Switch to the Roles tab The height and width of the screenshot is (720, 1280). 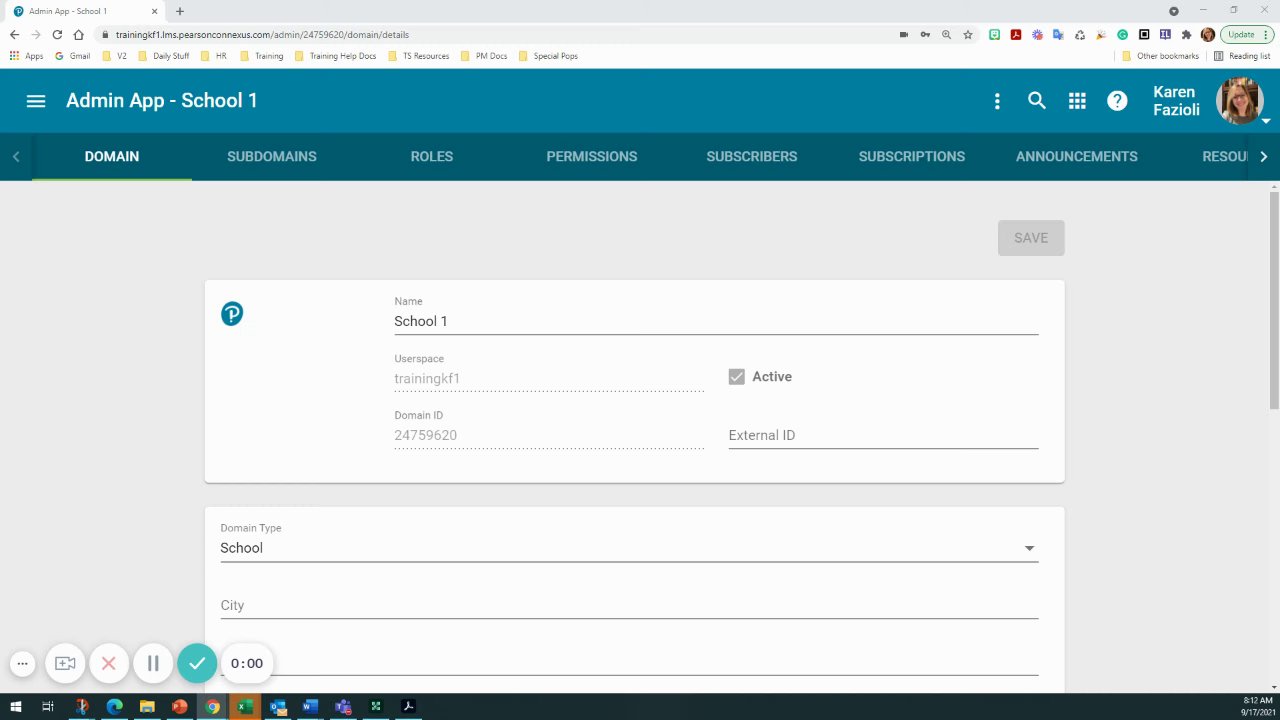click(x=432, y=157)
